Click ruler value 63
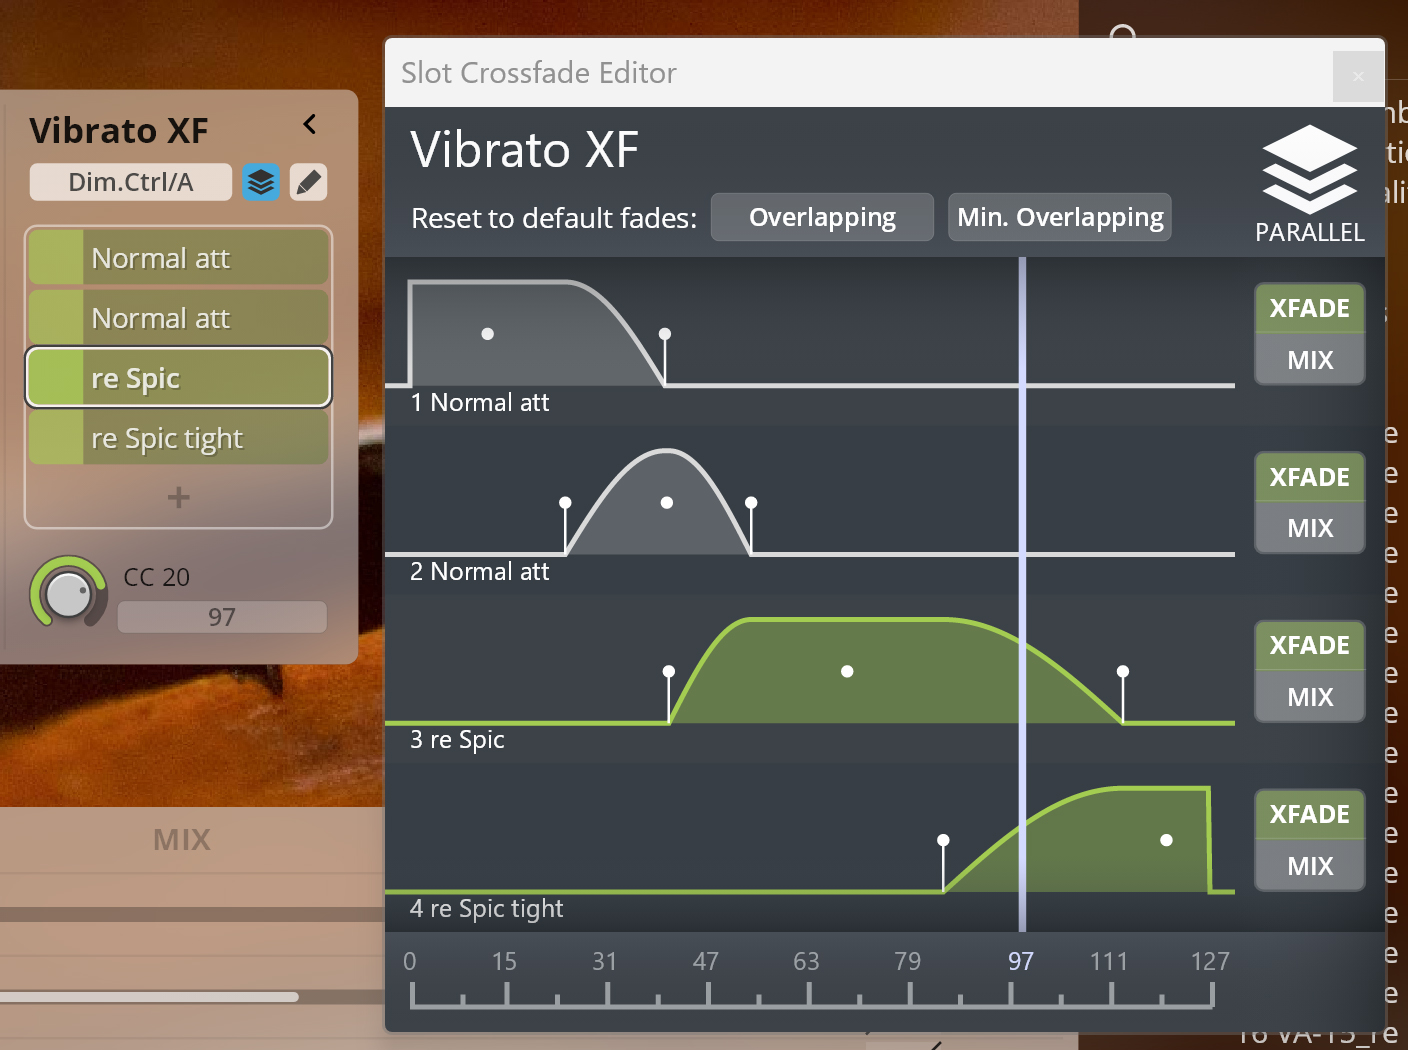1408x1050 pixels. [806, 961]
